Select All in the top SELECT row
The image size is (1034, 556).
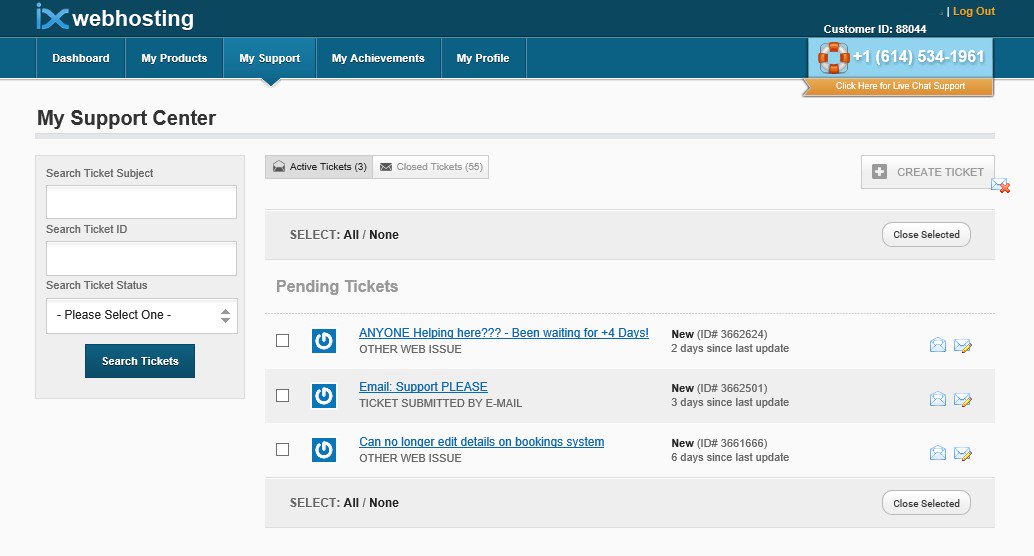(x=351, y=235)
